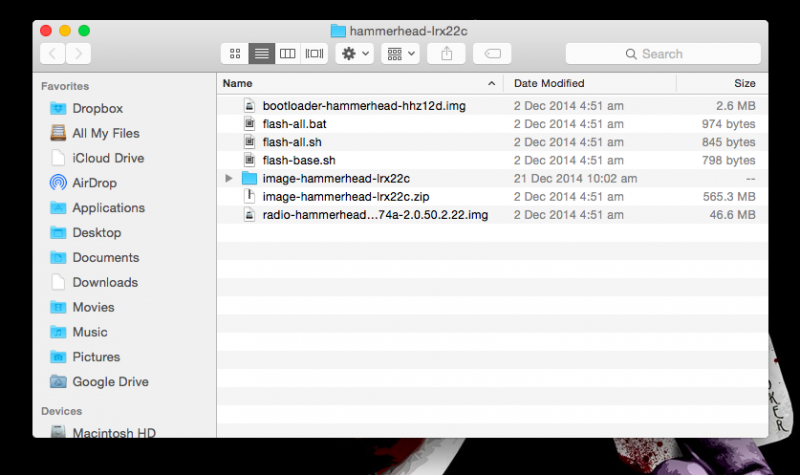Expand the image-hammerhead-lrx22c folder
This screenshot has width=800, height=475.
pyautogui.click(x=229, y=178)
